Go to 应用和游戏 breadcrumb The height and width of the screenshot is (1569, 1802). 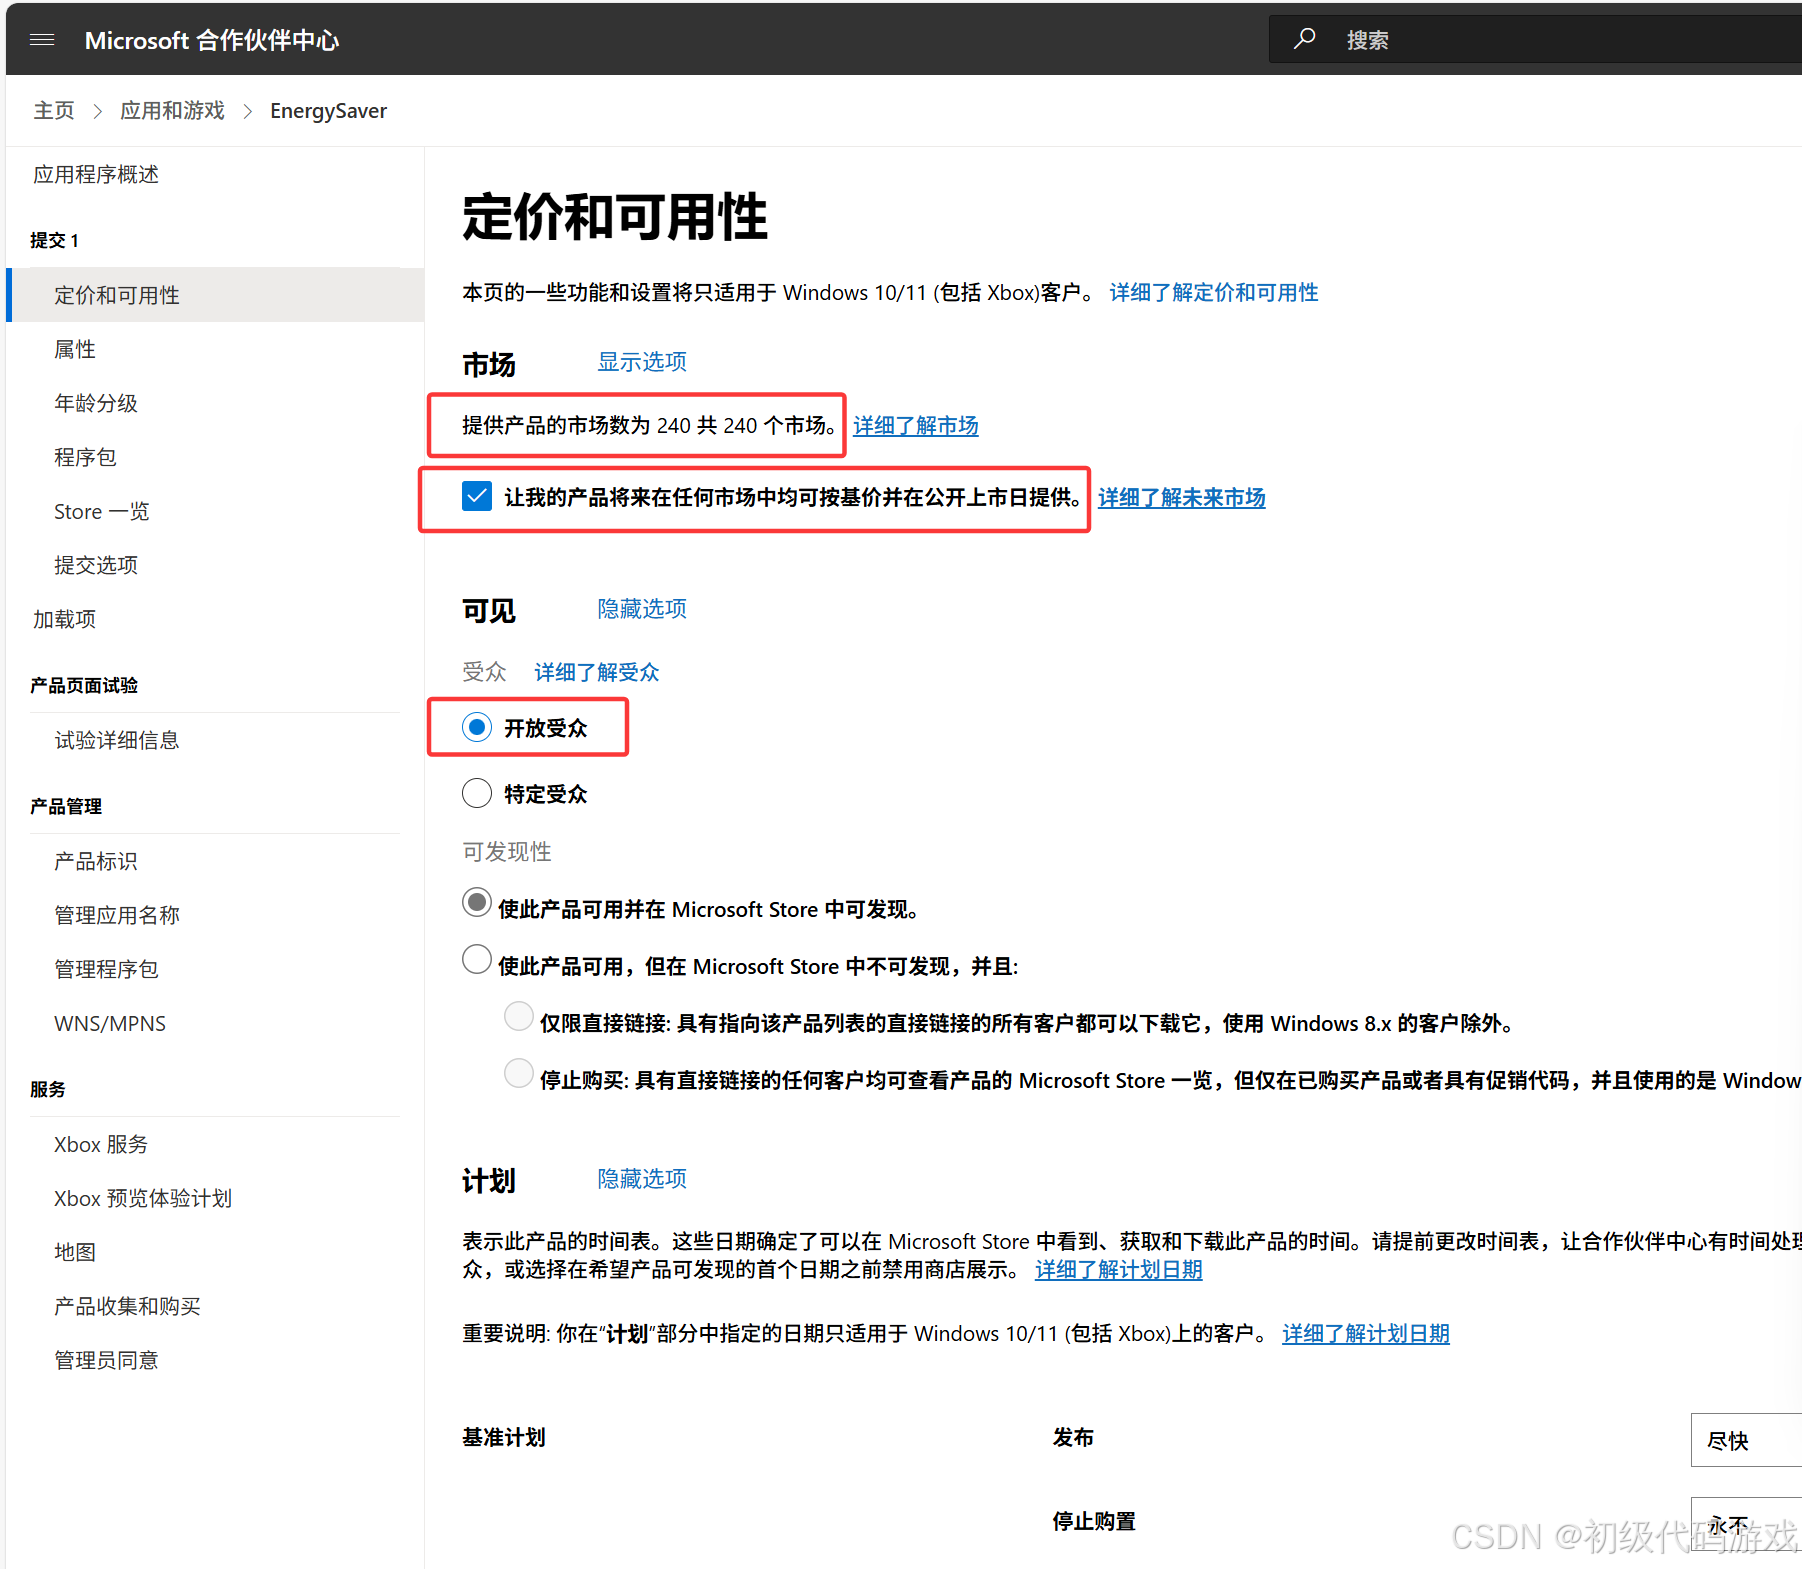click(172, 111)
